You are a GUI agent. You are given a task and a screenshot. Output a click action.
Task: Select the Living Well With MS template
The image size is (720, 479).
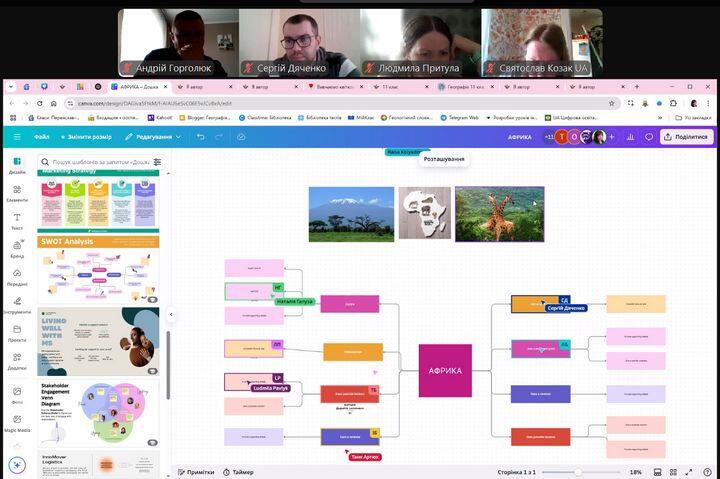(98, 342)
